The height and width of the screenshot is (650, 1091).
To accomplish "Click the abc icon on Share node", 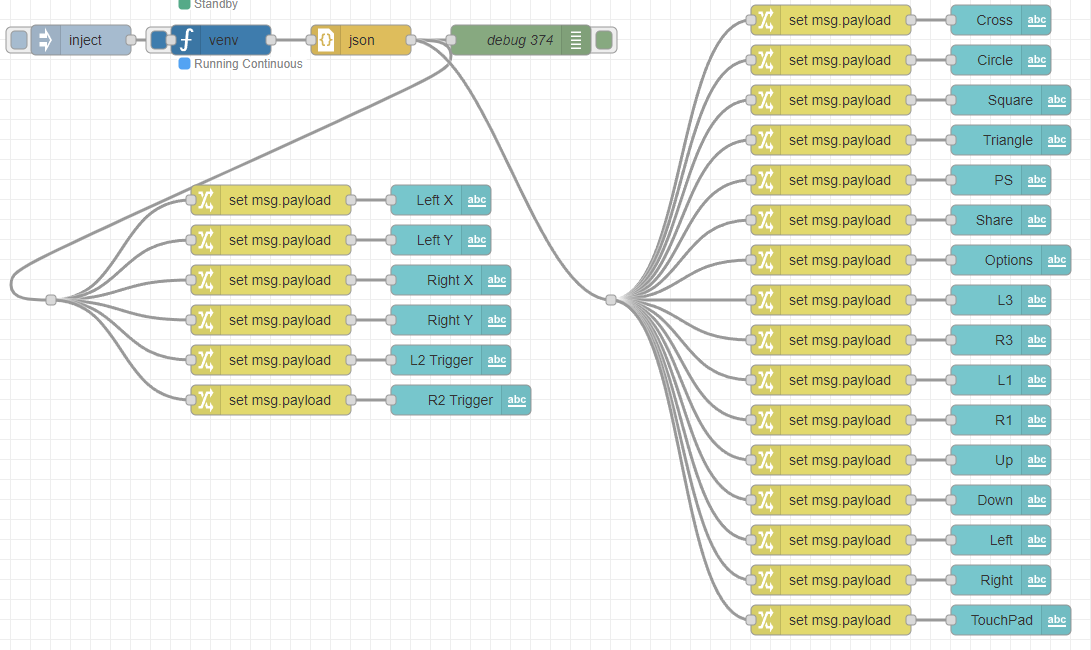I will (x=1037, y=220).
